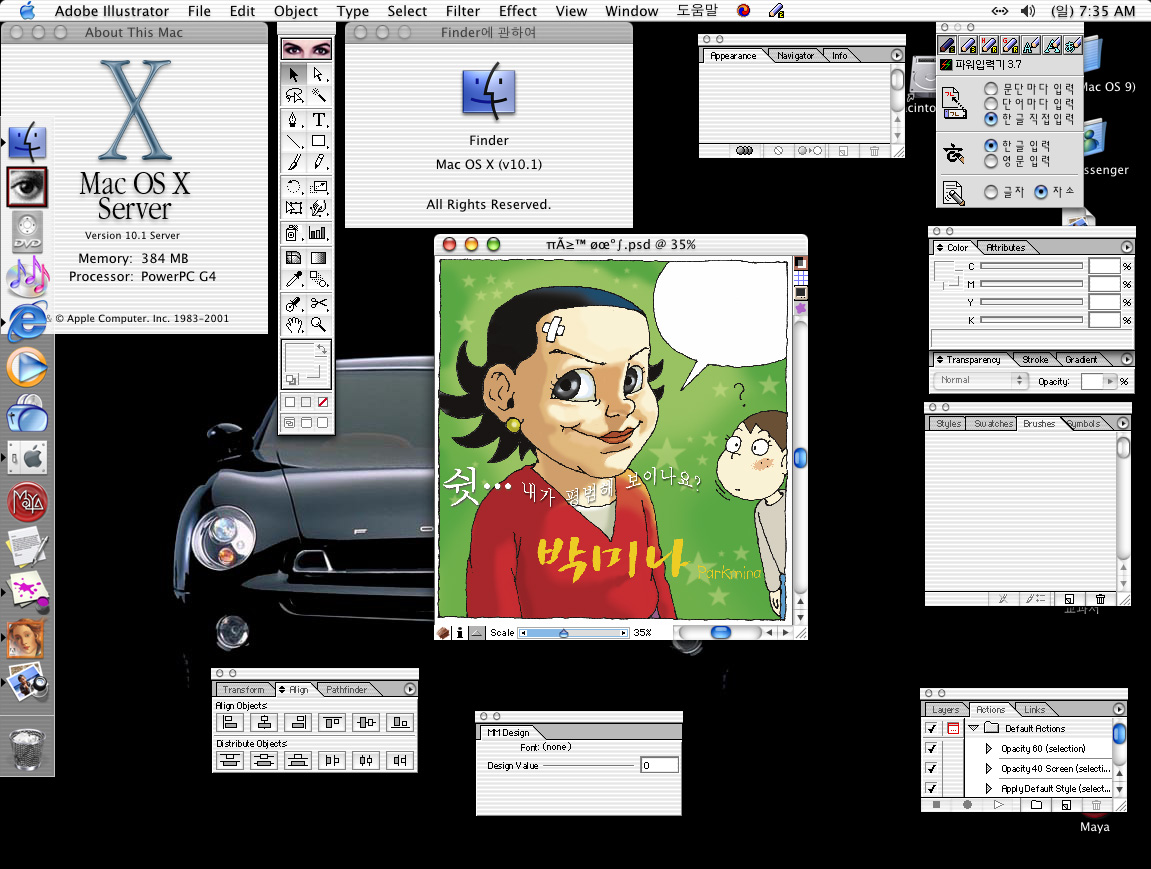The image size is (1151, 869).
Task: Choose the Eyedropper tool
Action: pyautogui.click(x=294, y=280)
